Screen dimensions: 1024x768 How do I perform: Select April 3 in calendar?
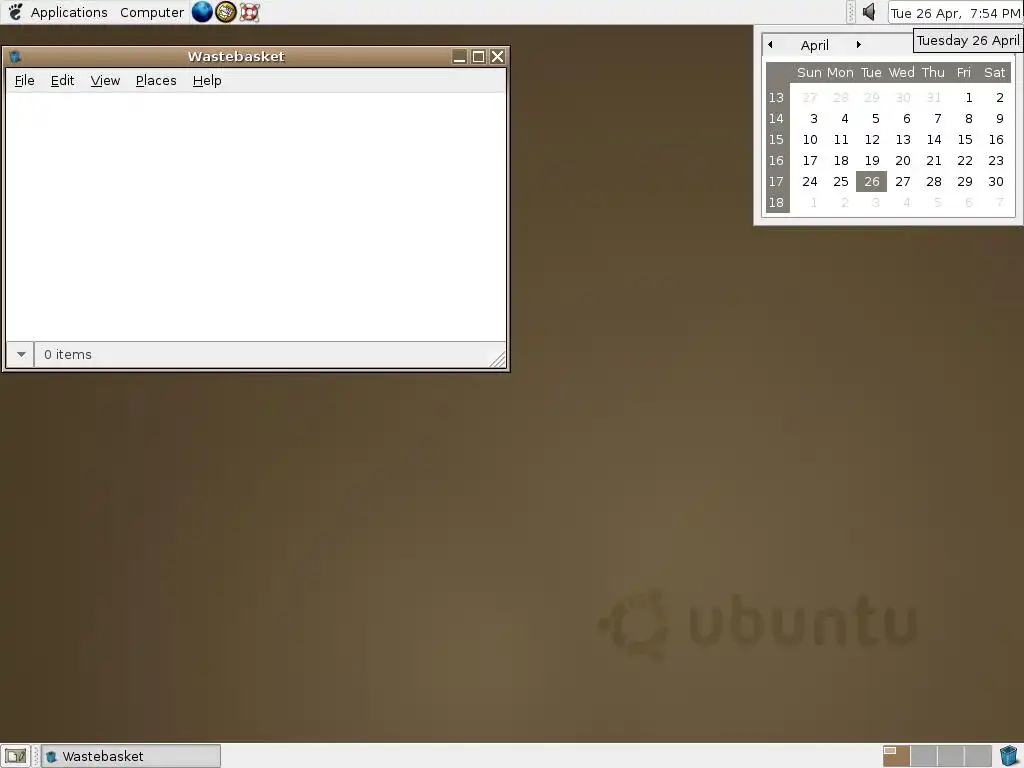point(814,119)
